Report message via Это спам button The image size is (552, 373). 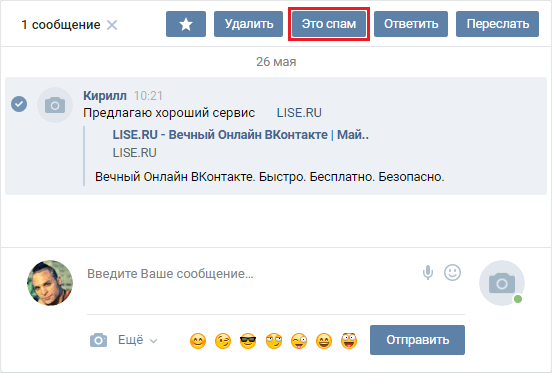pos(329,24)
